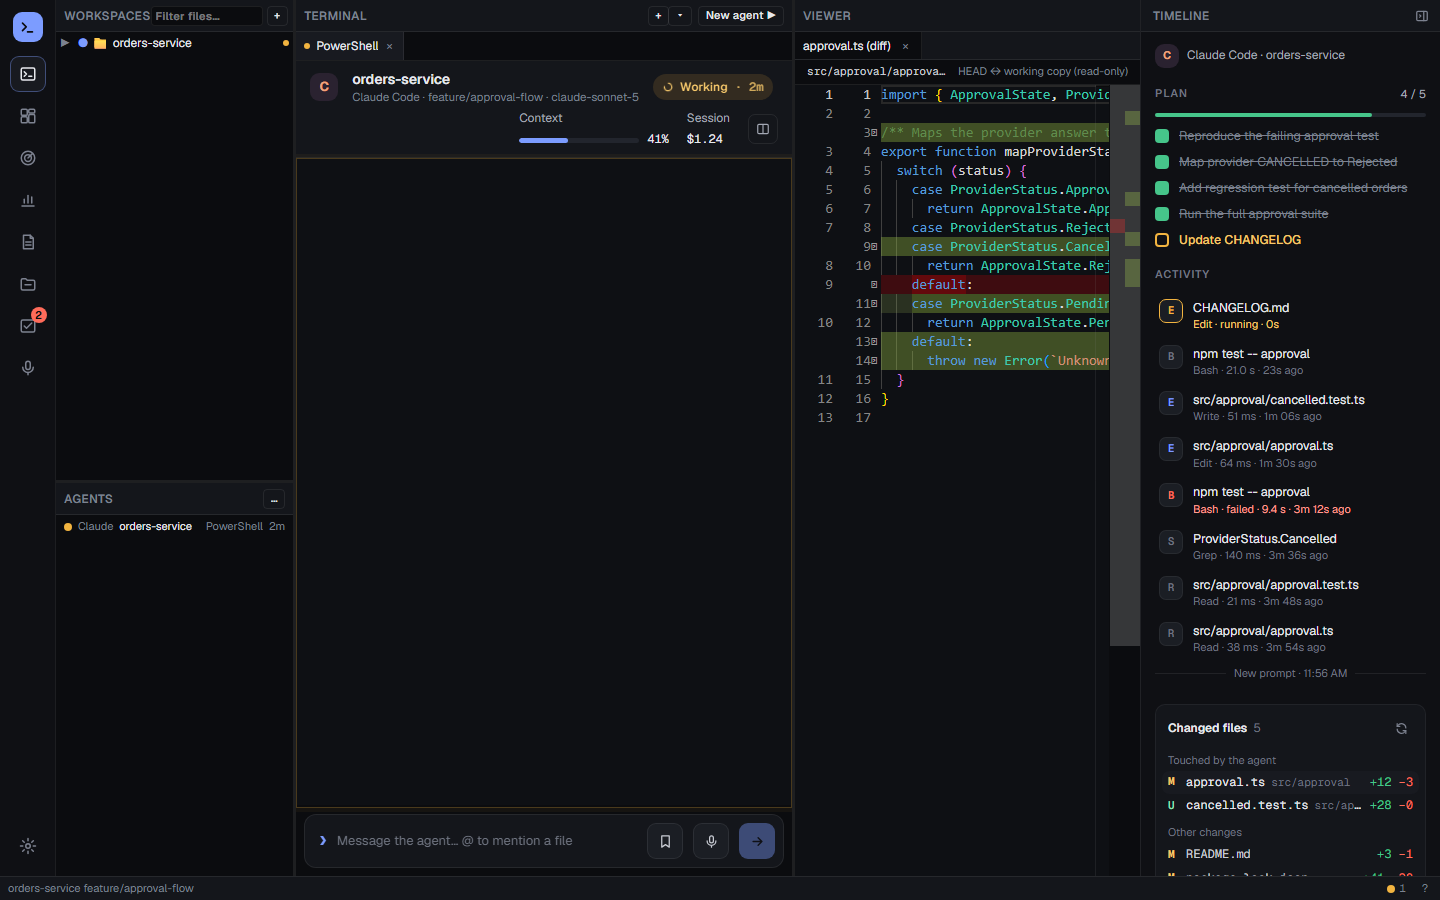1440x900 pixels.
Task: Open README.md under Other changes
Action: [1290, 854]
